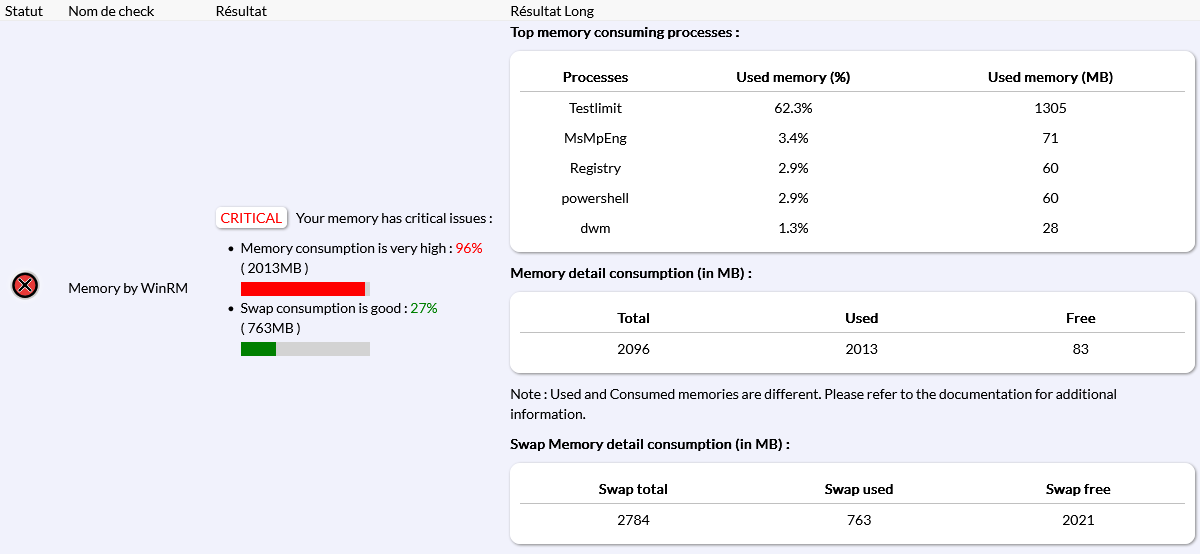Click the Used memory (%) table header
The image size is (1200, 554).
[x=793, y=77]
